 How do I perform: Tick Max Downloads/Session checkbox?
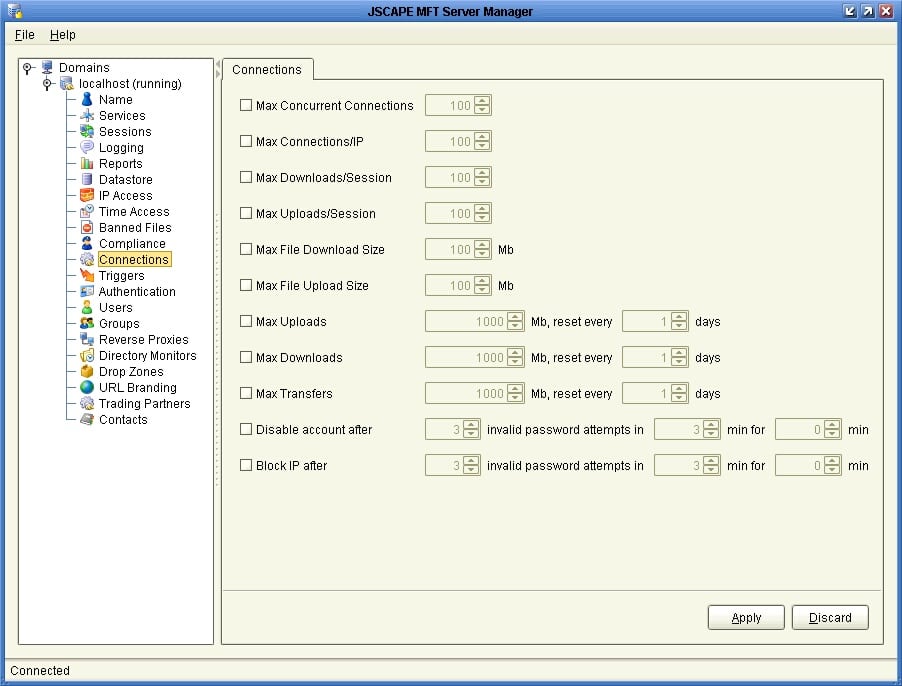pyautogui.click(x=246, y=177)
